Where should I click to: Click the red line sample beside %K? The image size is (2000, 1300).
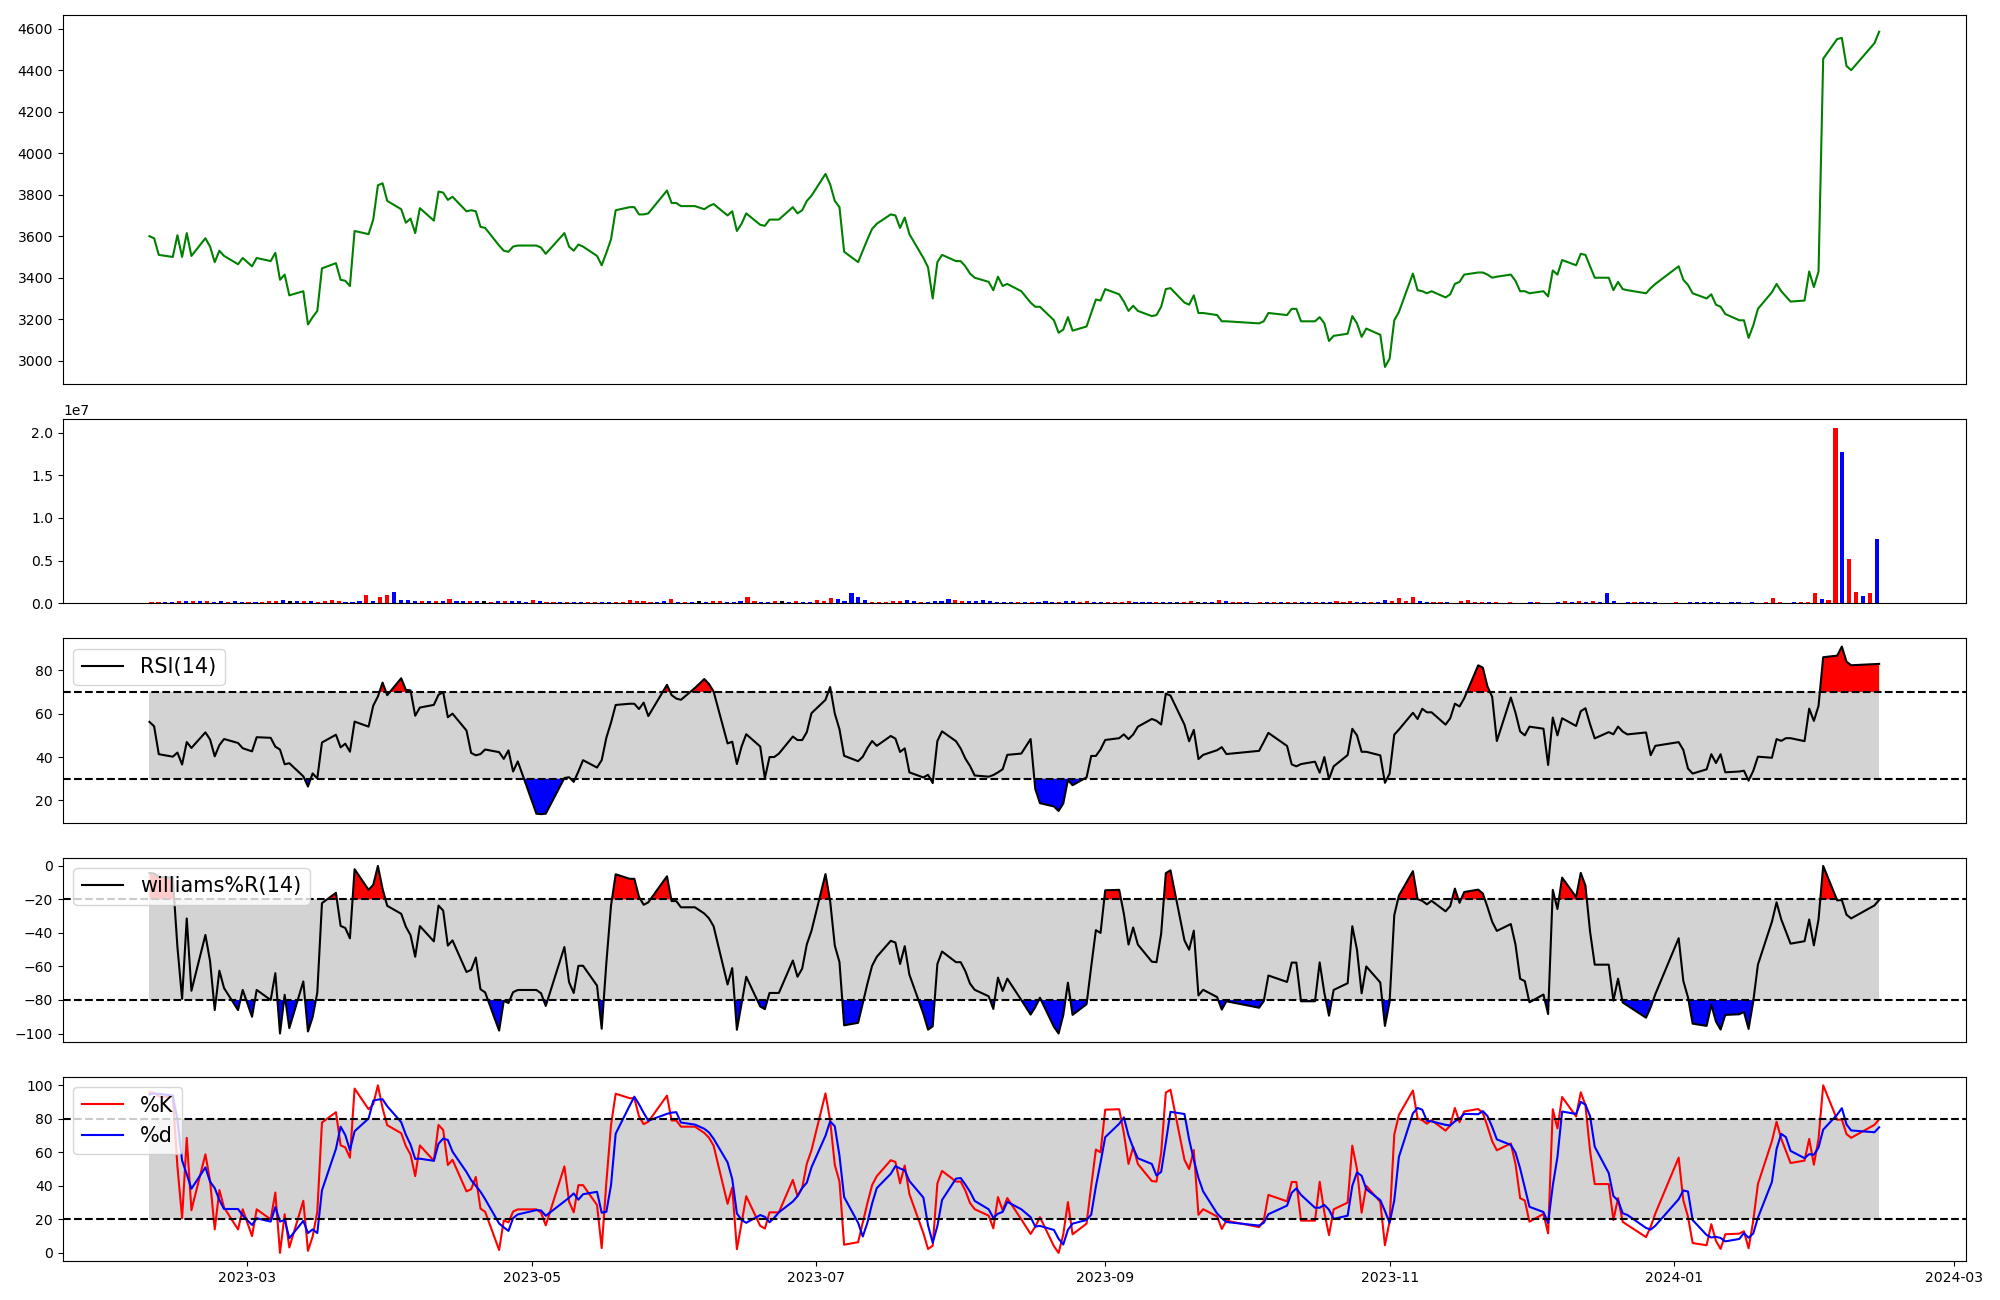[102, 1105]
